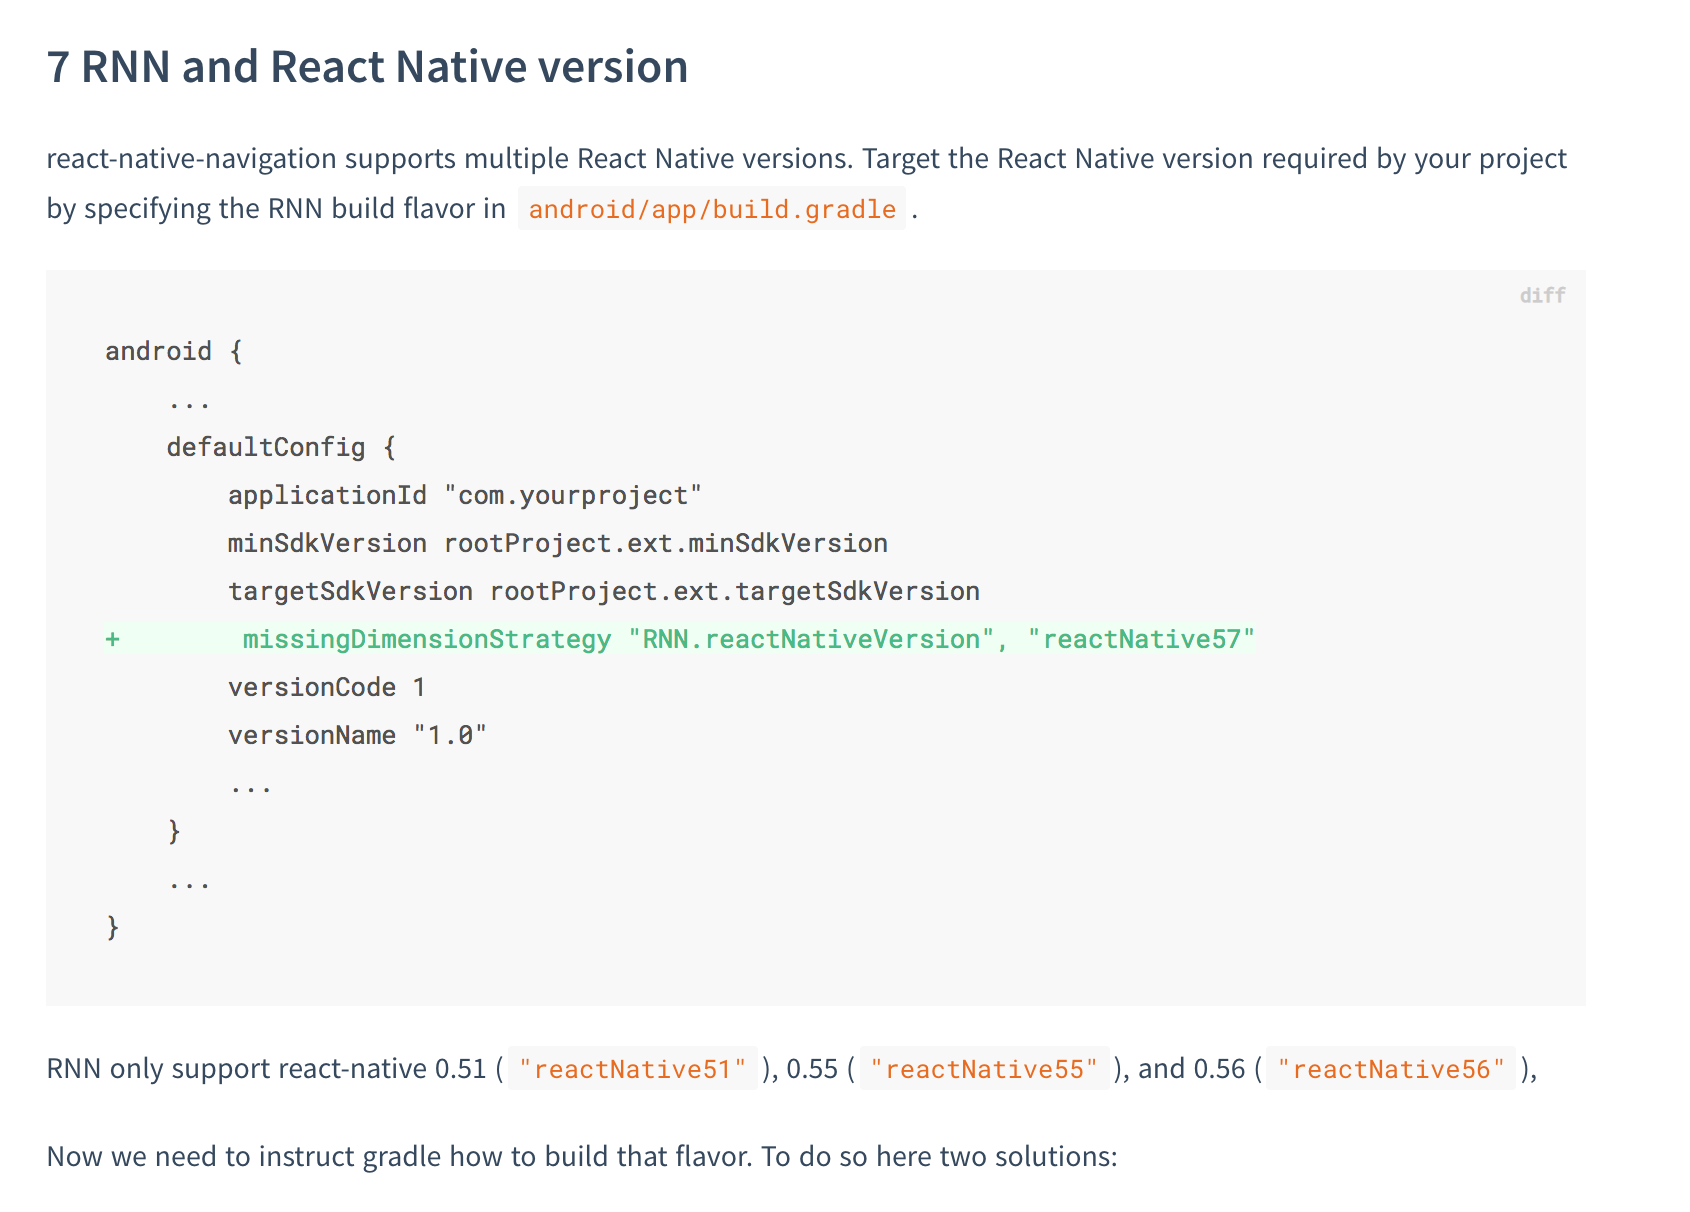Click the inline code "reactNative55"

pyautogui.click(x=985, y=1069)
